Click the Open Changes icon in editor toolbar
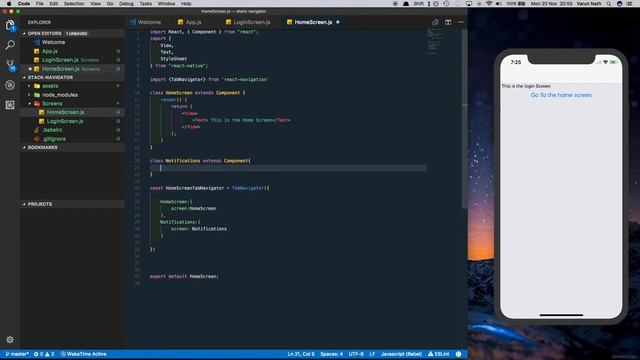This screenshot has width=640, height=360. click(x=435, y=22)
